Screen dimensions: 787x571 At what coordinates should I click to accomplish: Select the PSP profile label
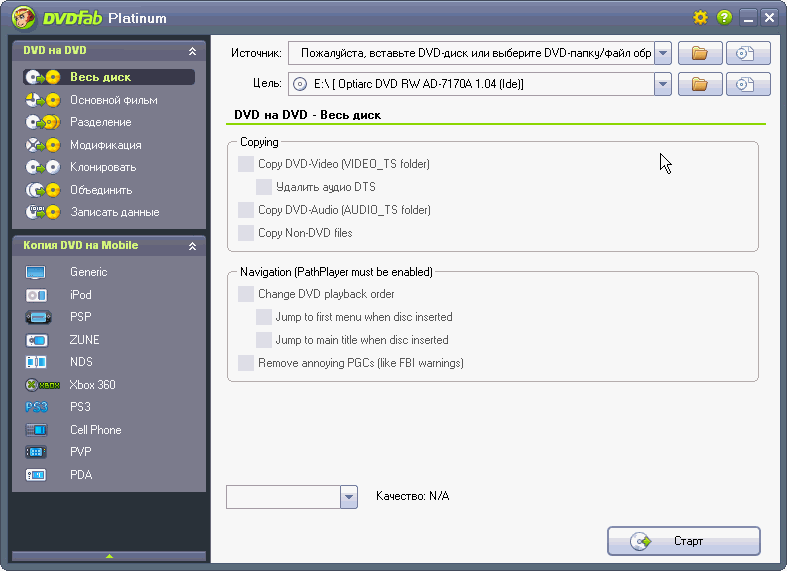pos(80,317)
